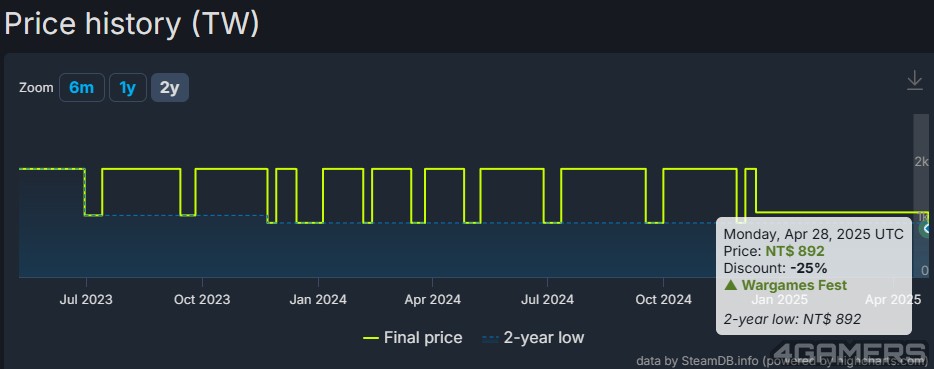
Task: Select the 6m zoom range
Action: click(x=82, y=88)
